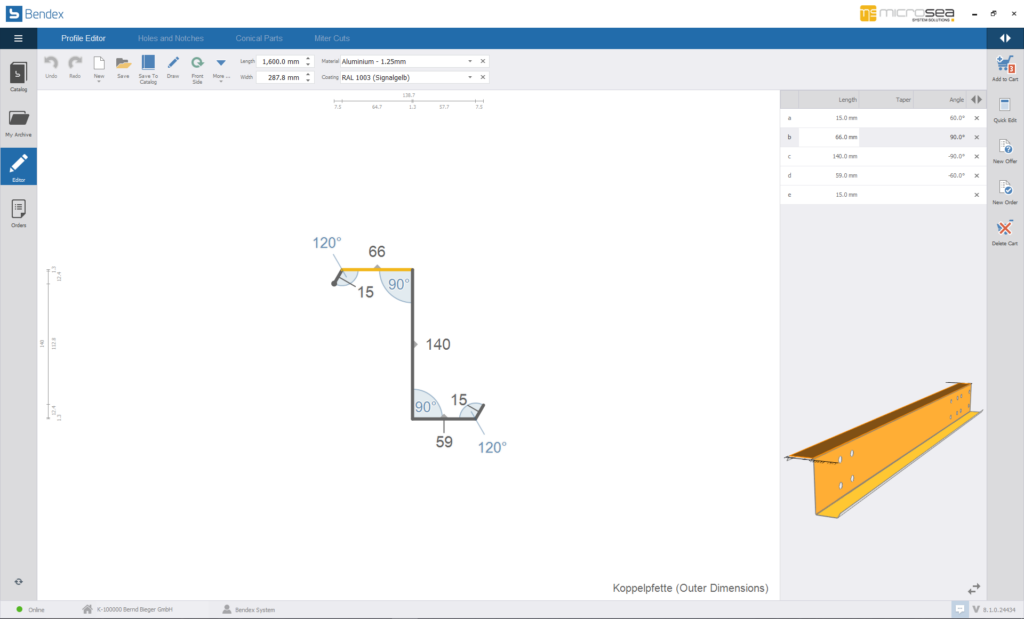Save the profile to the catalog
The image size is (1024, 619).
pyautogui.click(x=147, y=63)
